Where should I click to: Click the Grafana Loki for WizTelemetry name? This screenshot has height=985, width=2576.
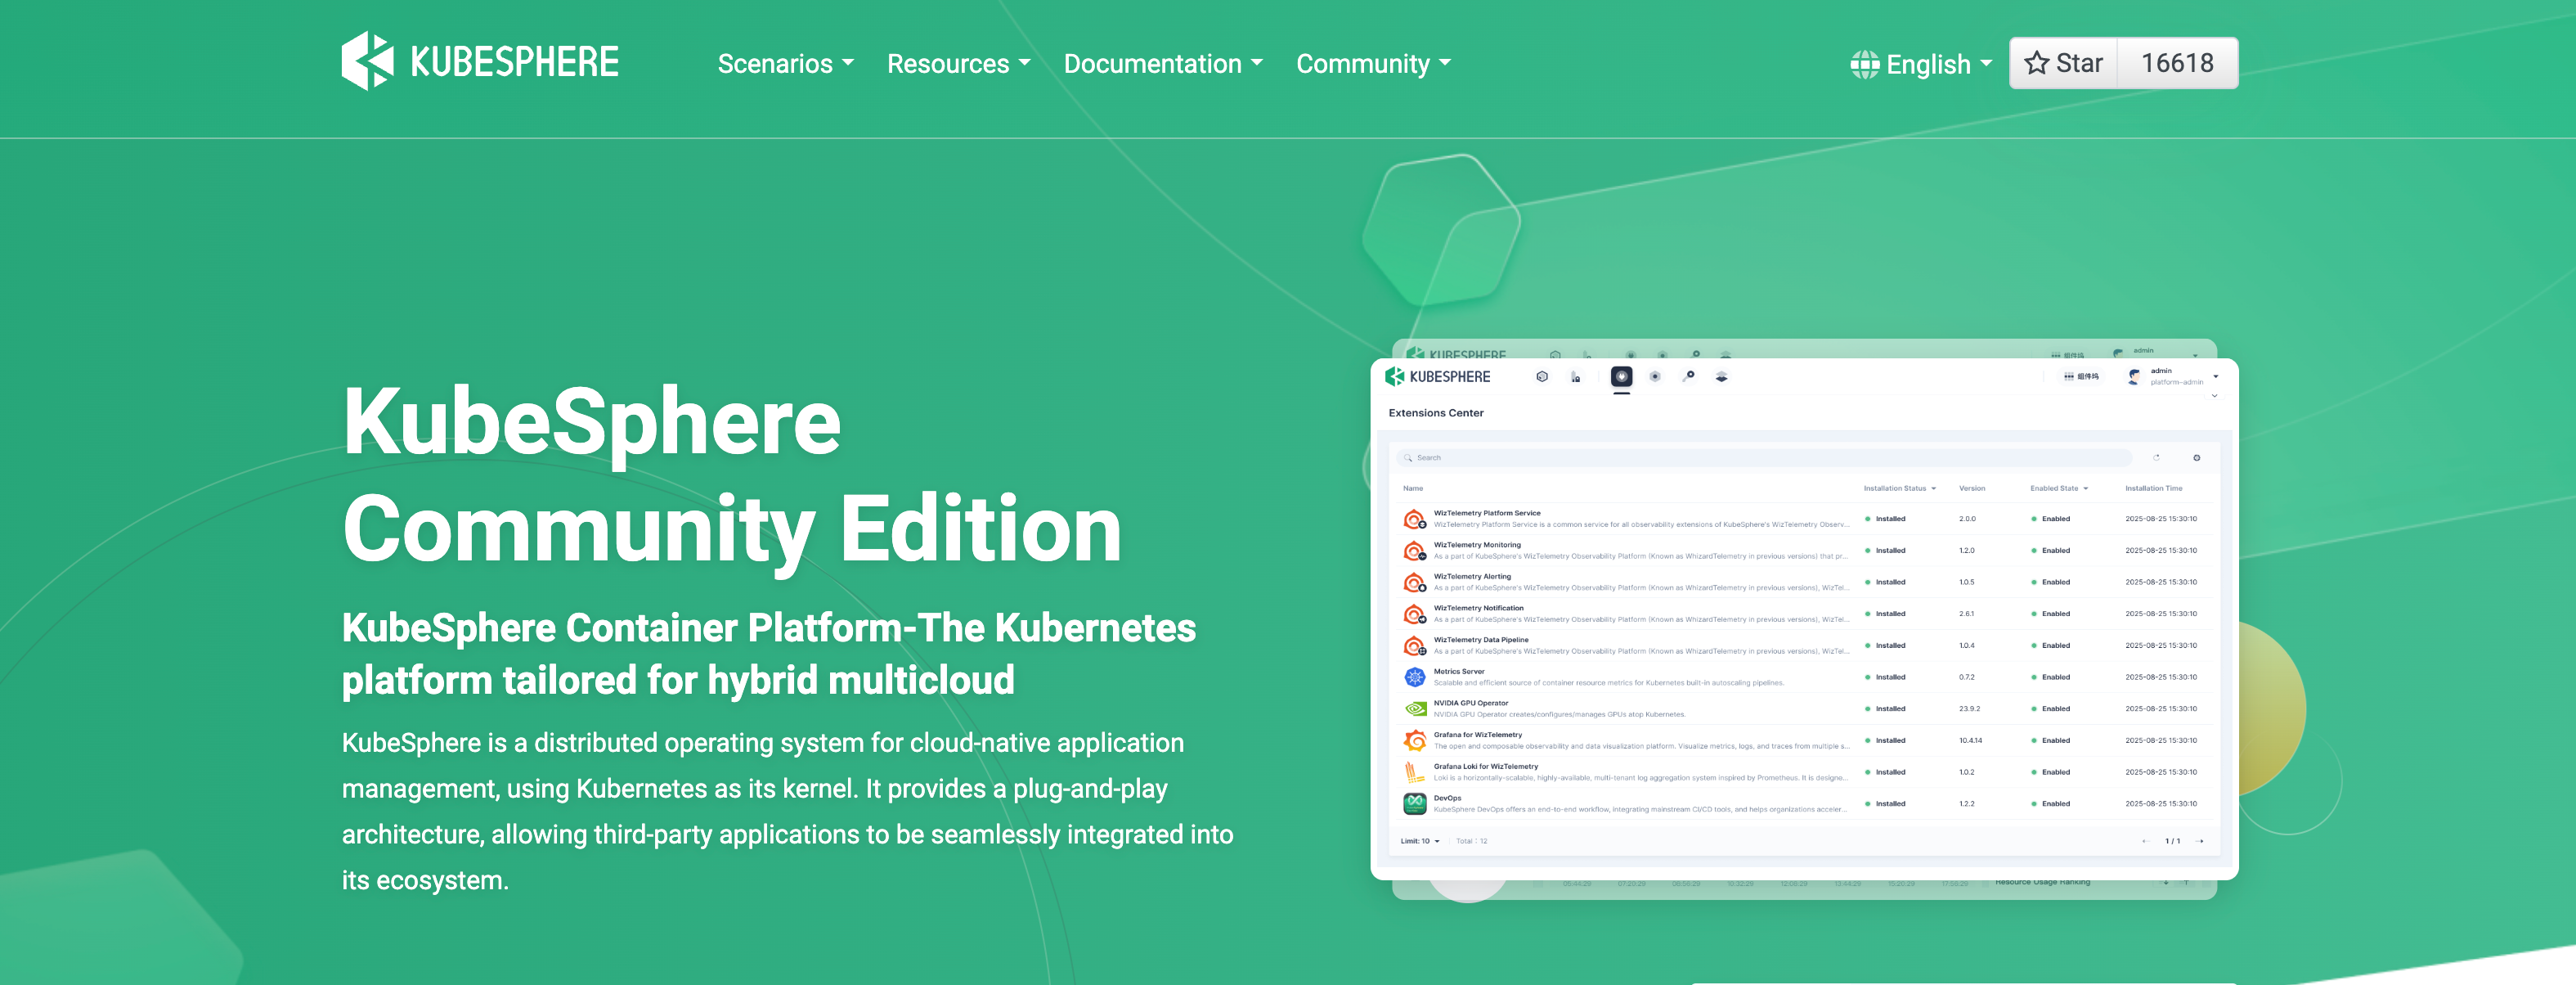point(1485,767)
